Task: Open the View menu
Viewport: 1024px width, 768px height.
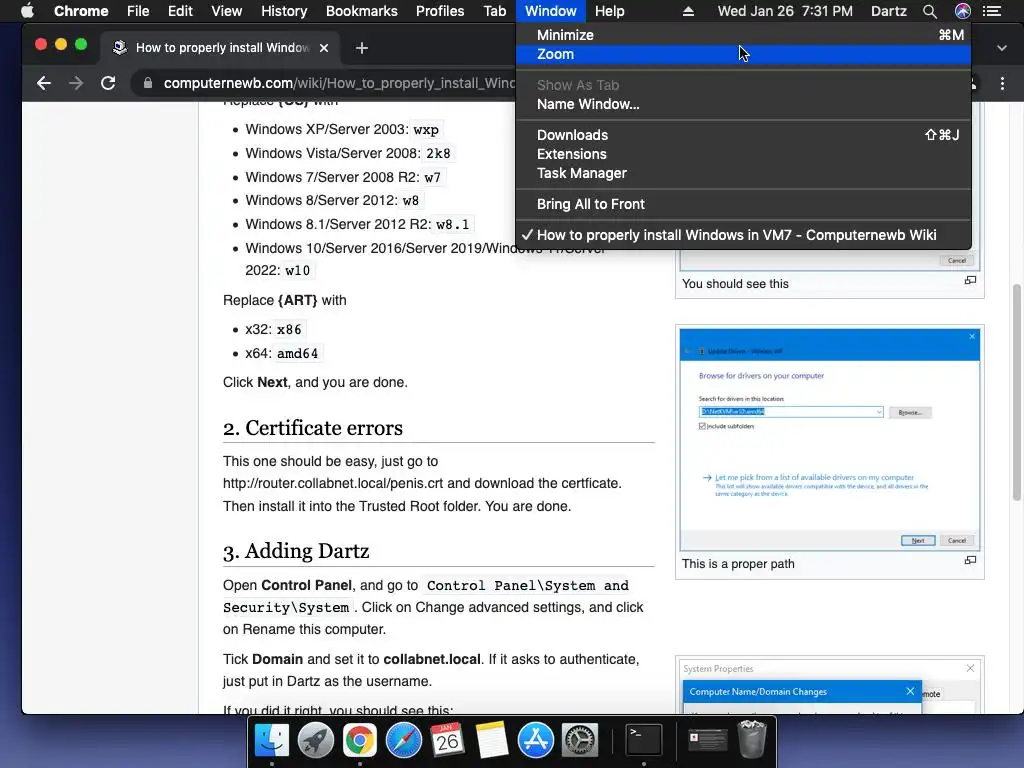Action: tap(227, 11)
